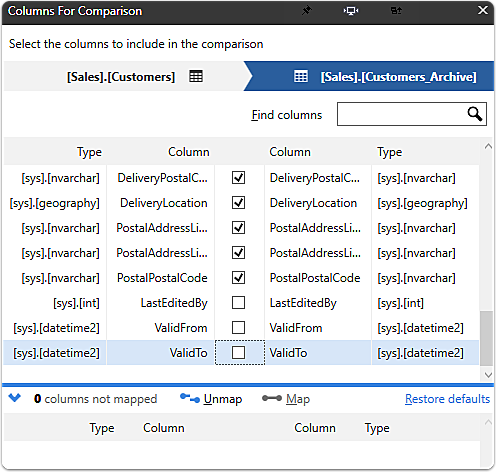
Task: Click the Archive-side [sys].[geography] type cell
Action: point(425,203)
